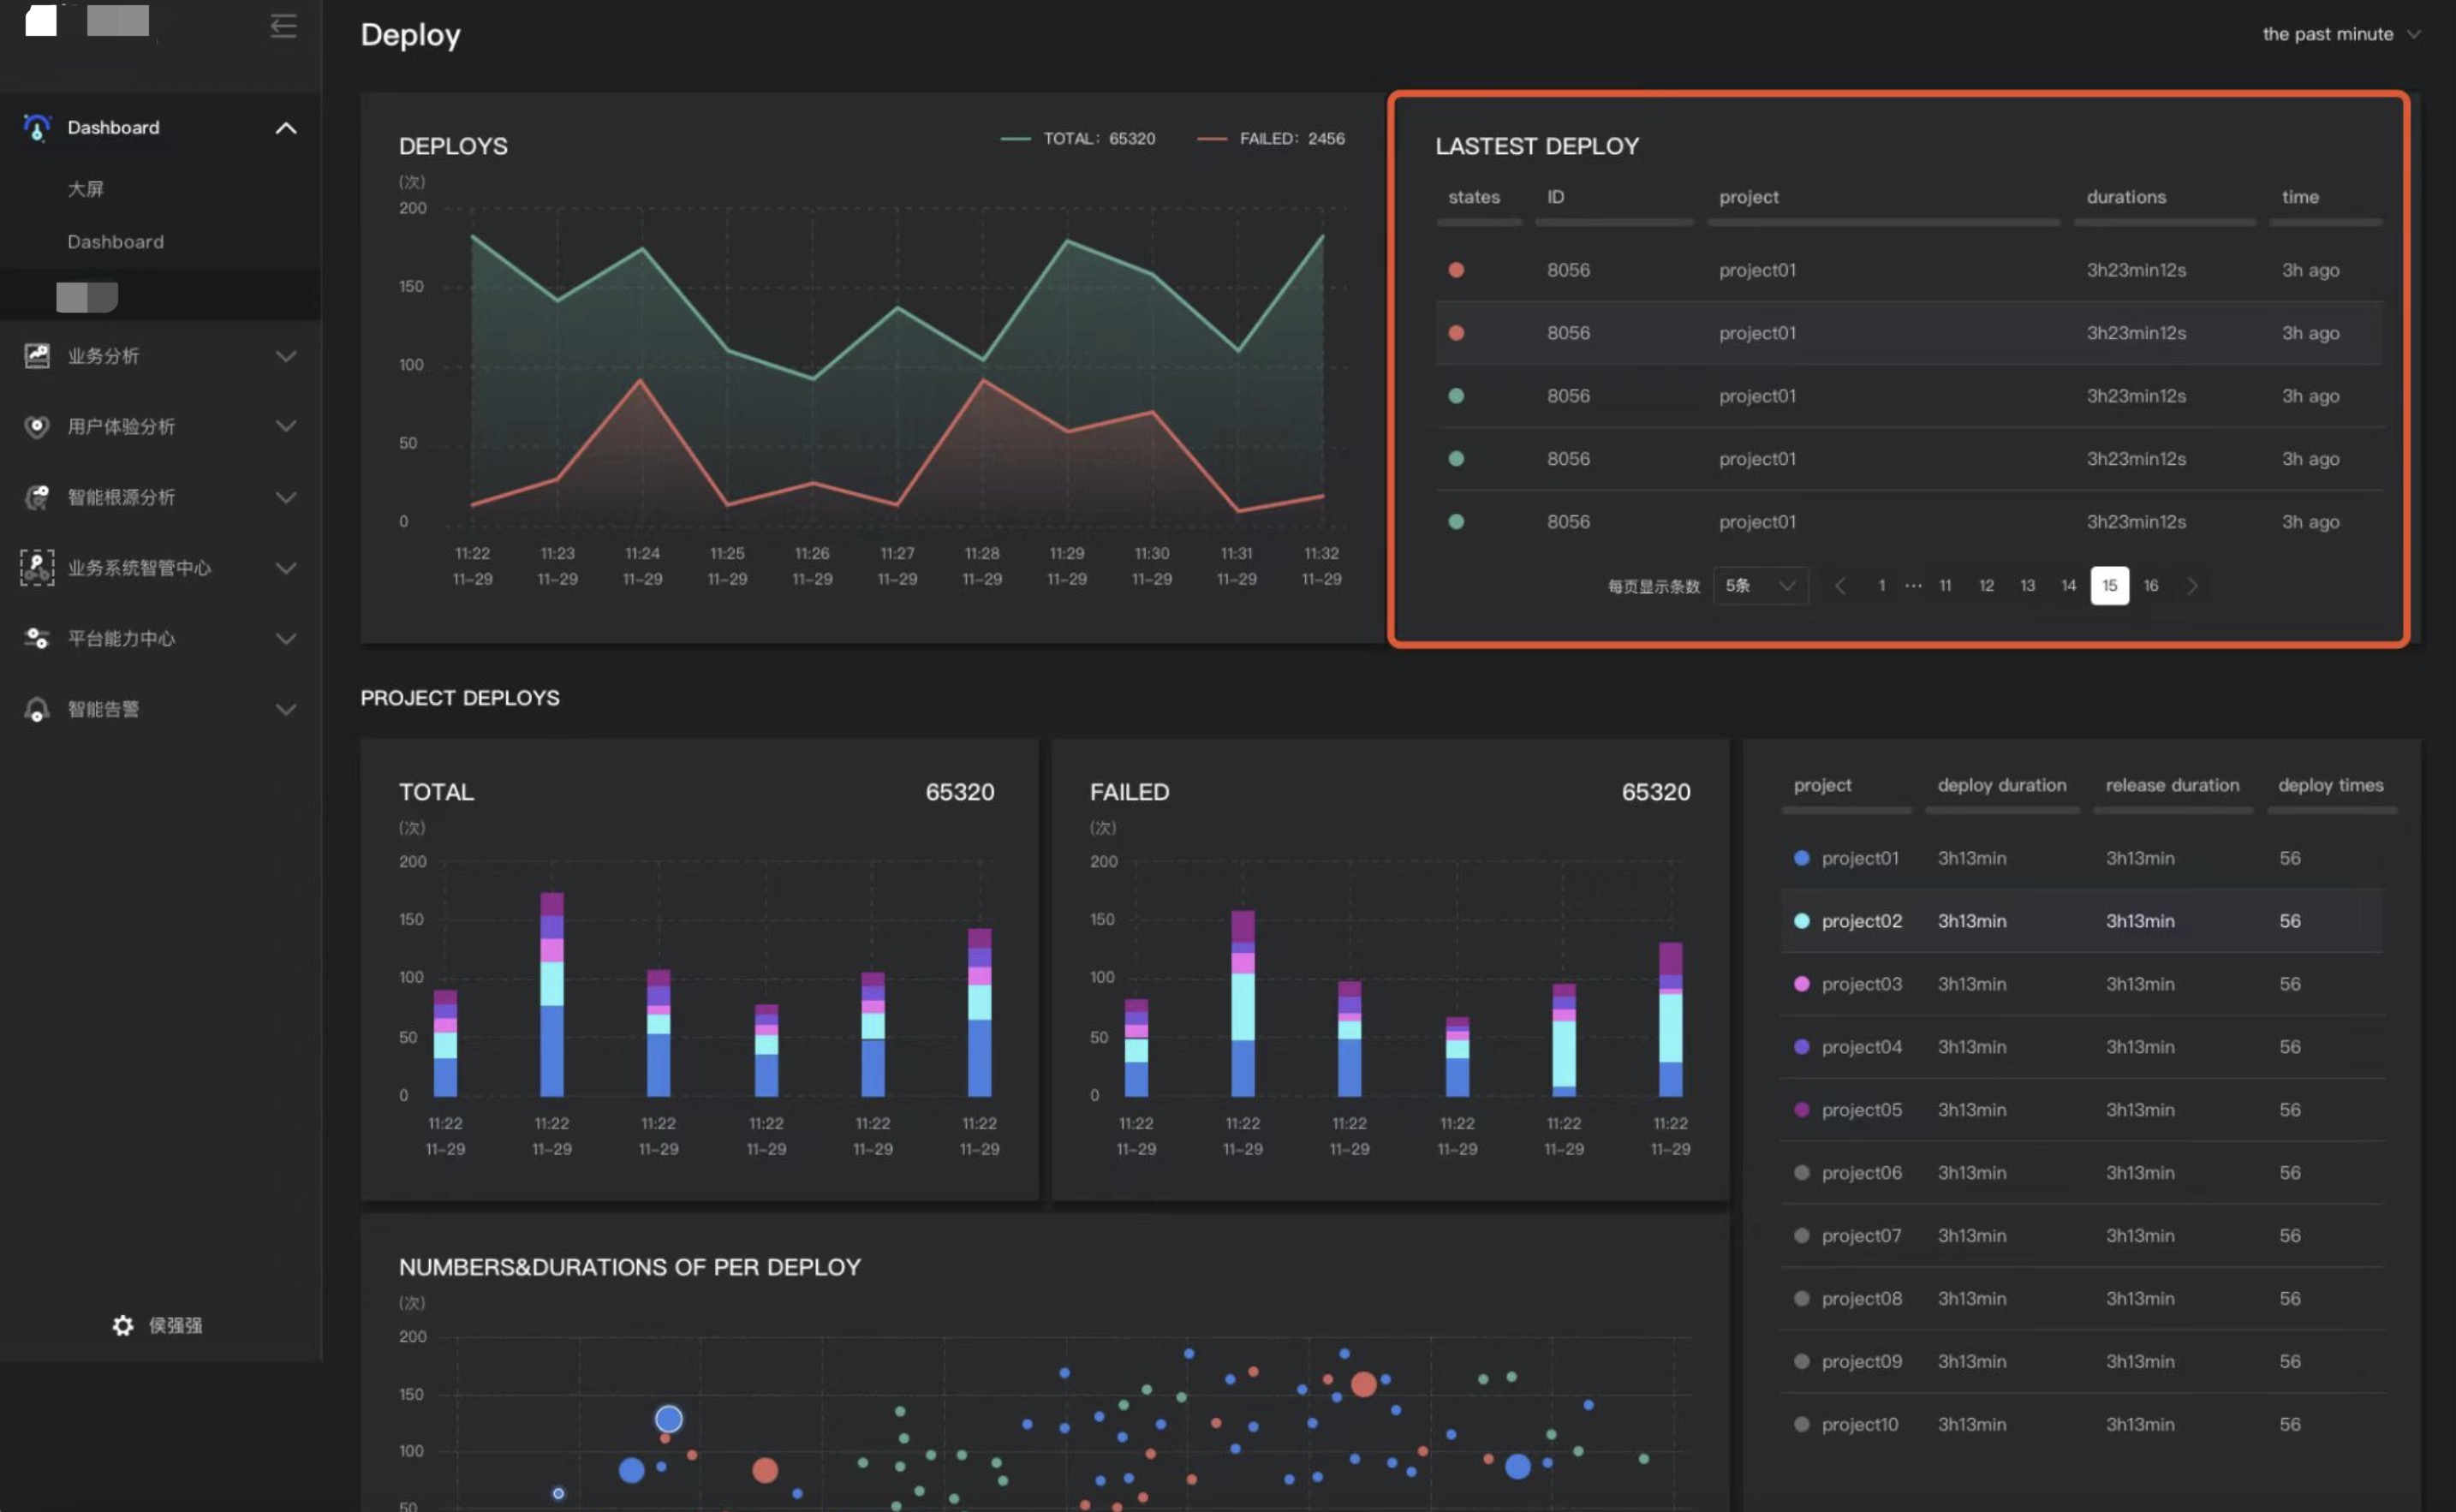Click the 用户体验分析 shield icon
The image size is (2456, 1512).
37,427
